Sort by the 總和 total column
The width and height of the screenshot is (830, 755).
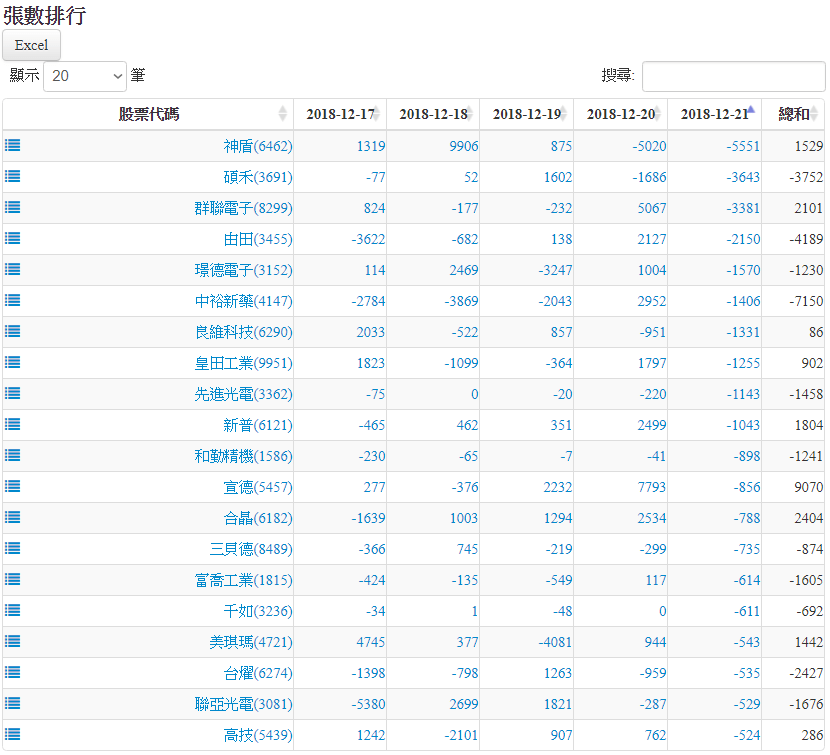793,114
